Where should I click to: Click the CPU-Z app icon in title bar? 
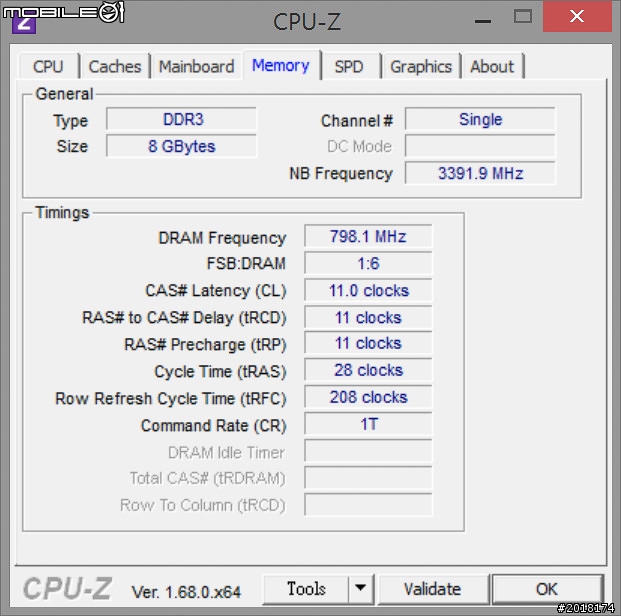(x=24, y=25)
